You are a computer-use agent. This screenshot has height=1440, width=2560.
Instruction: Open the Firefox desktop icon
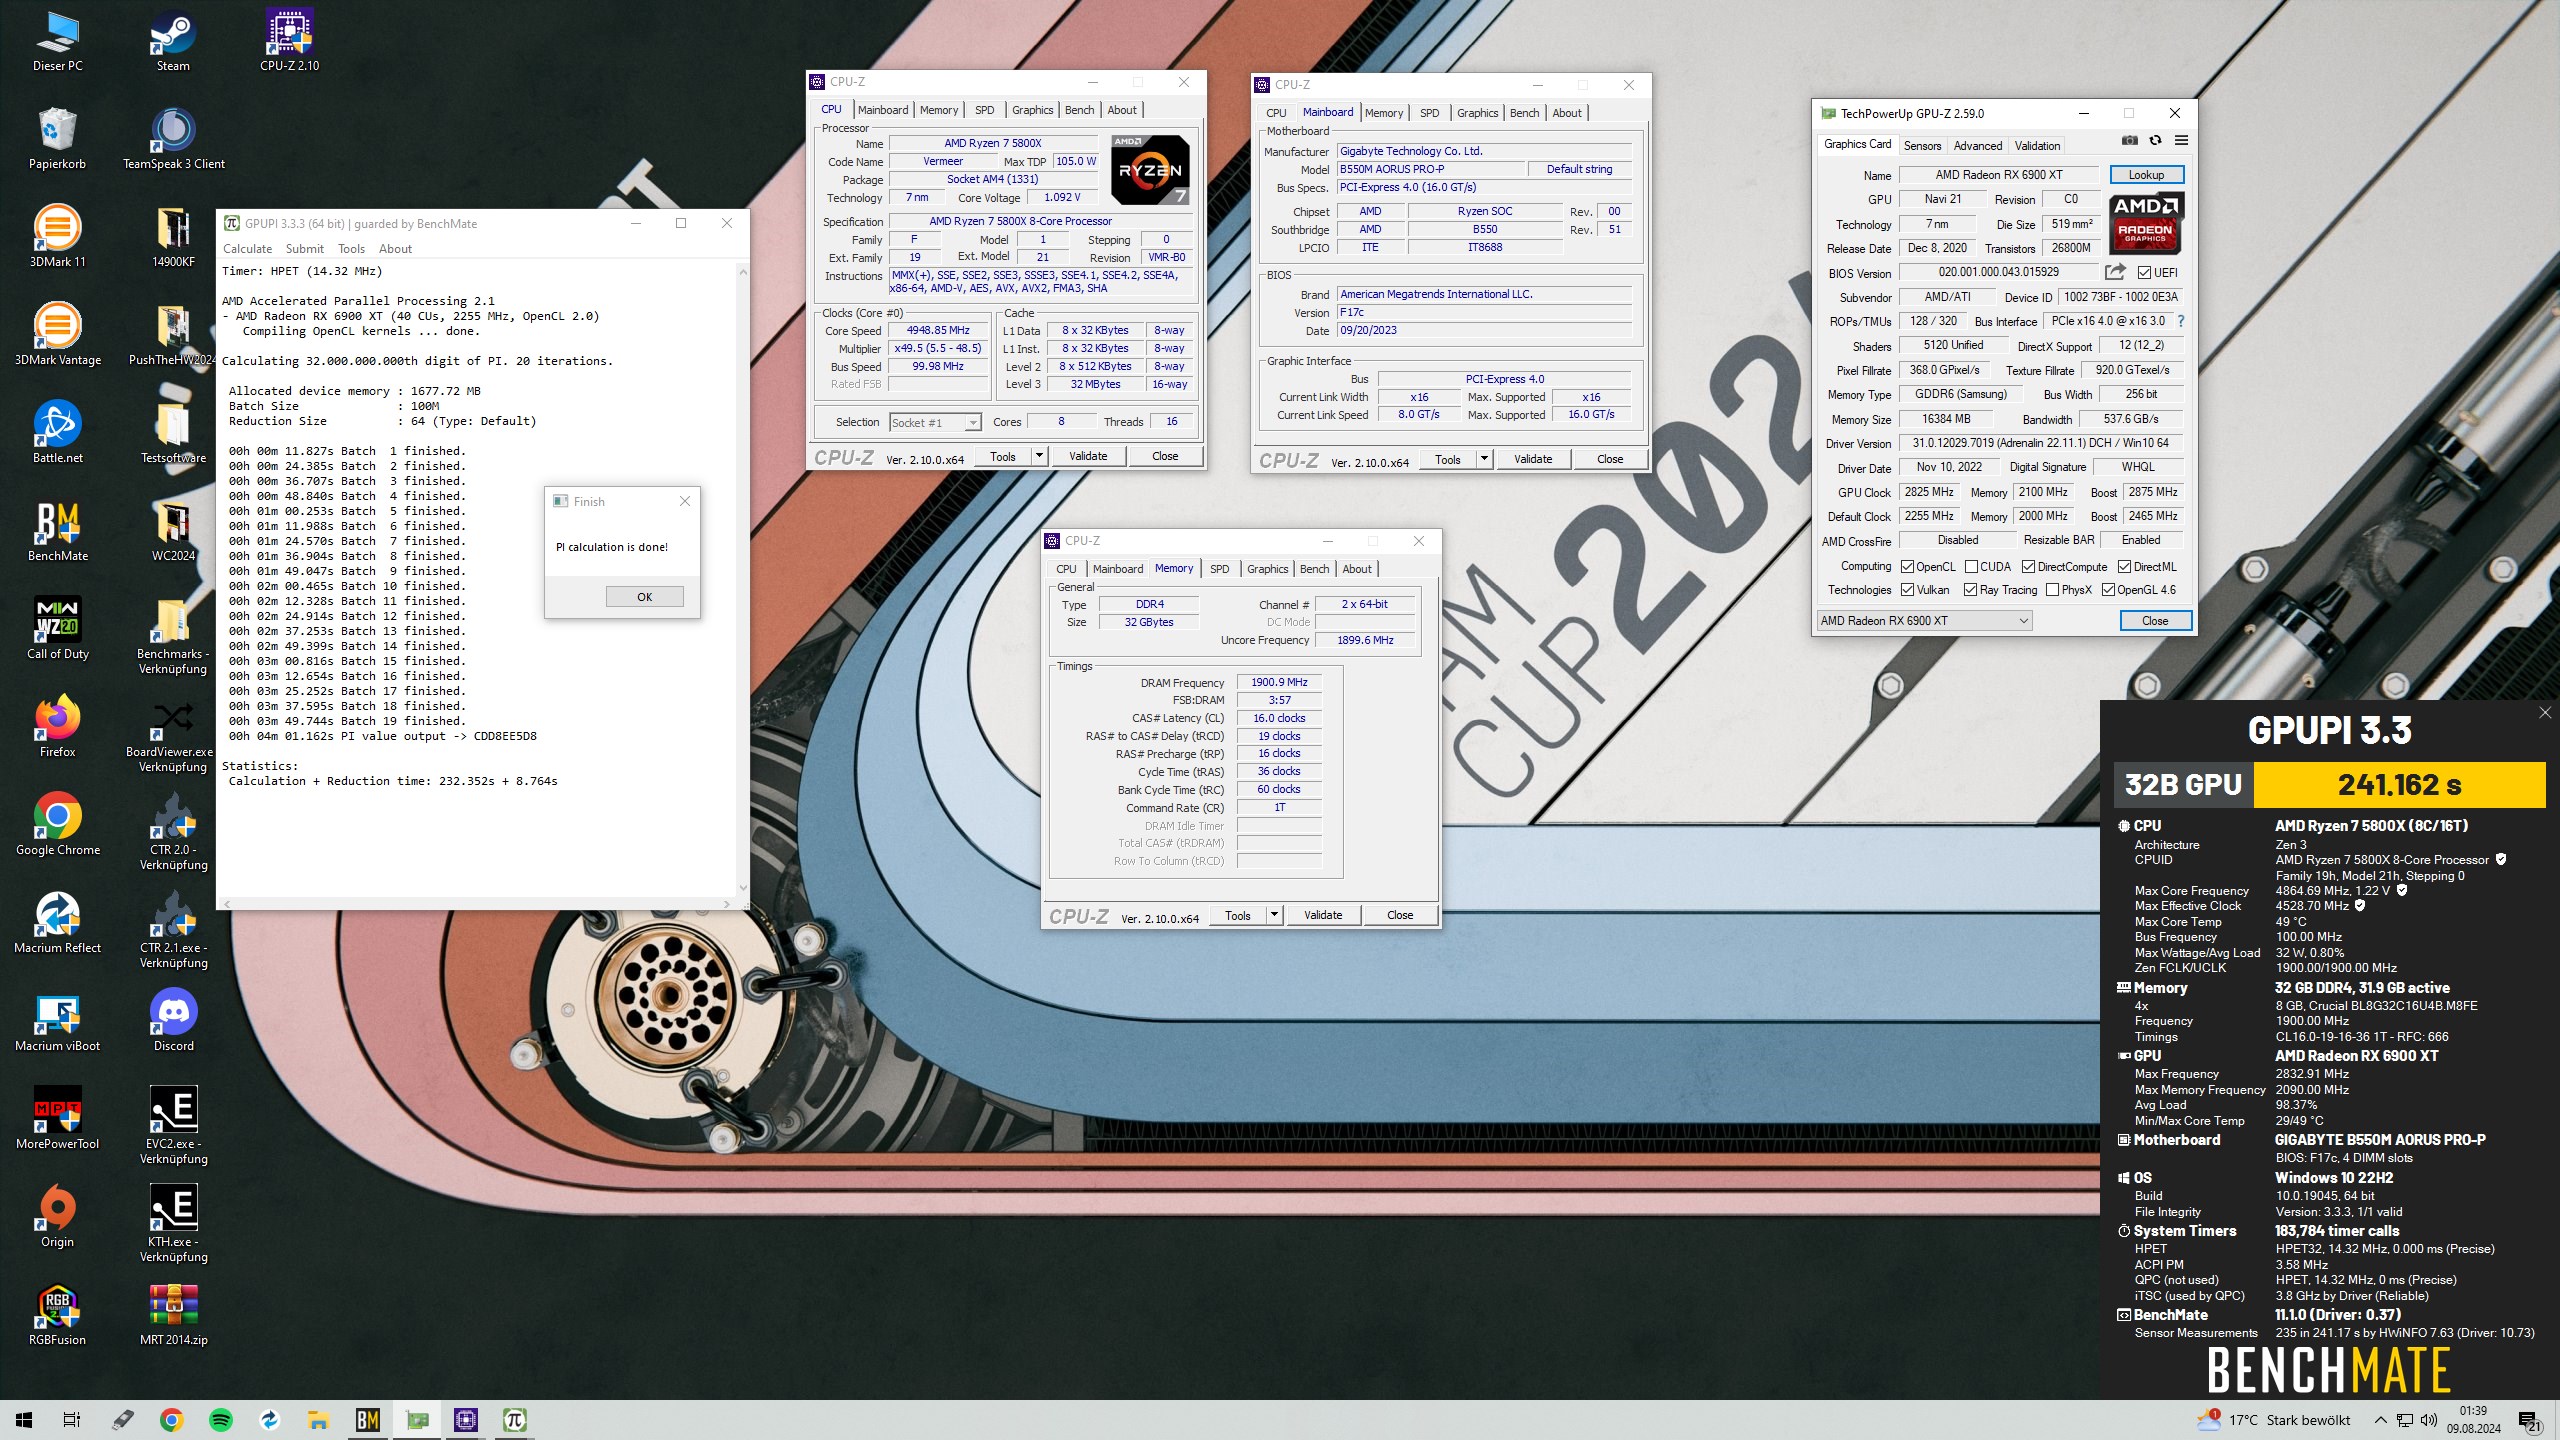[57, 728]
